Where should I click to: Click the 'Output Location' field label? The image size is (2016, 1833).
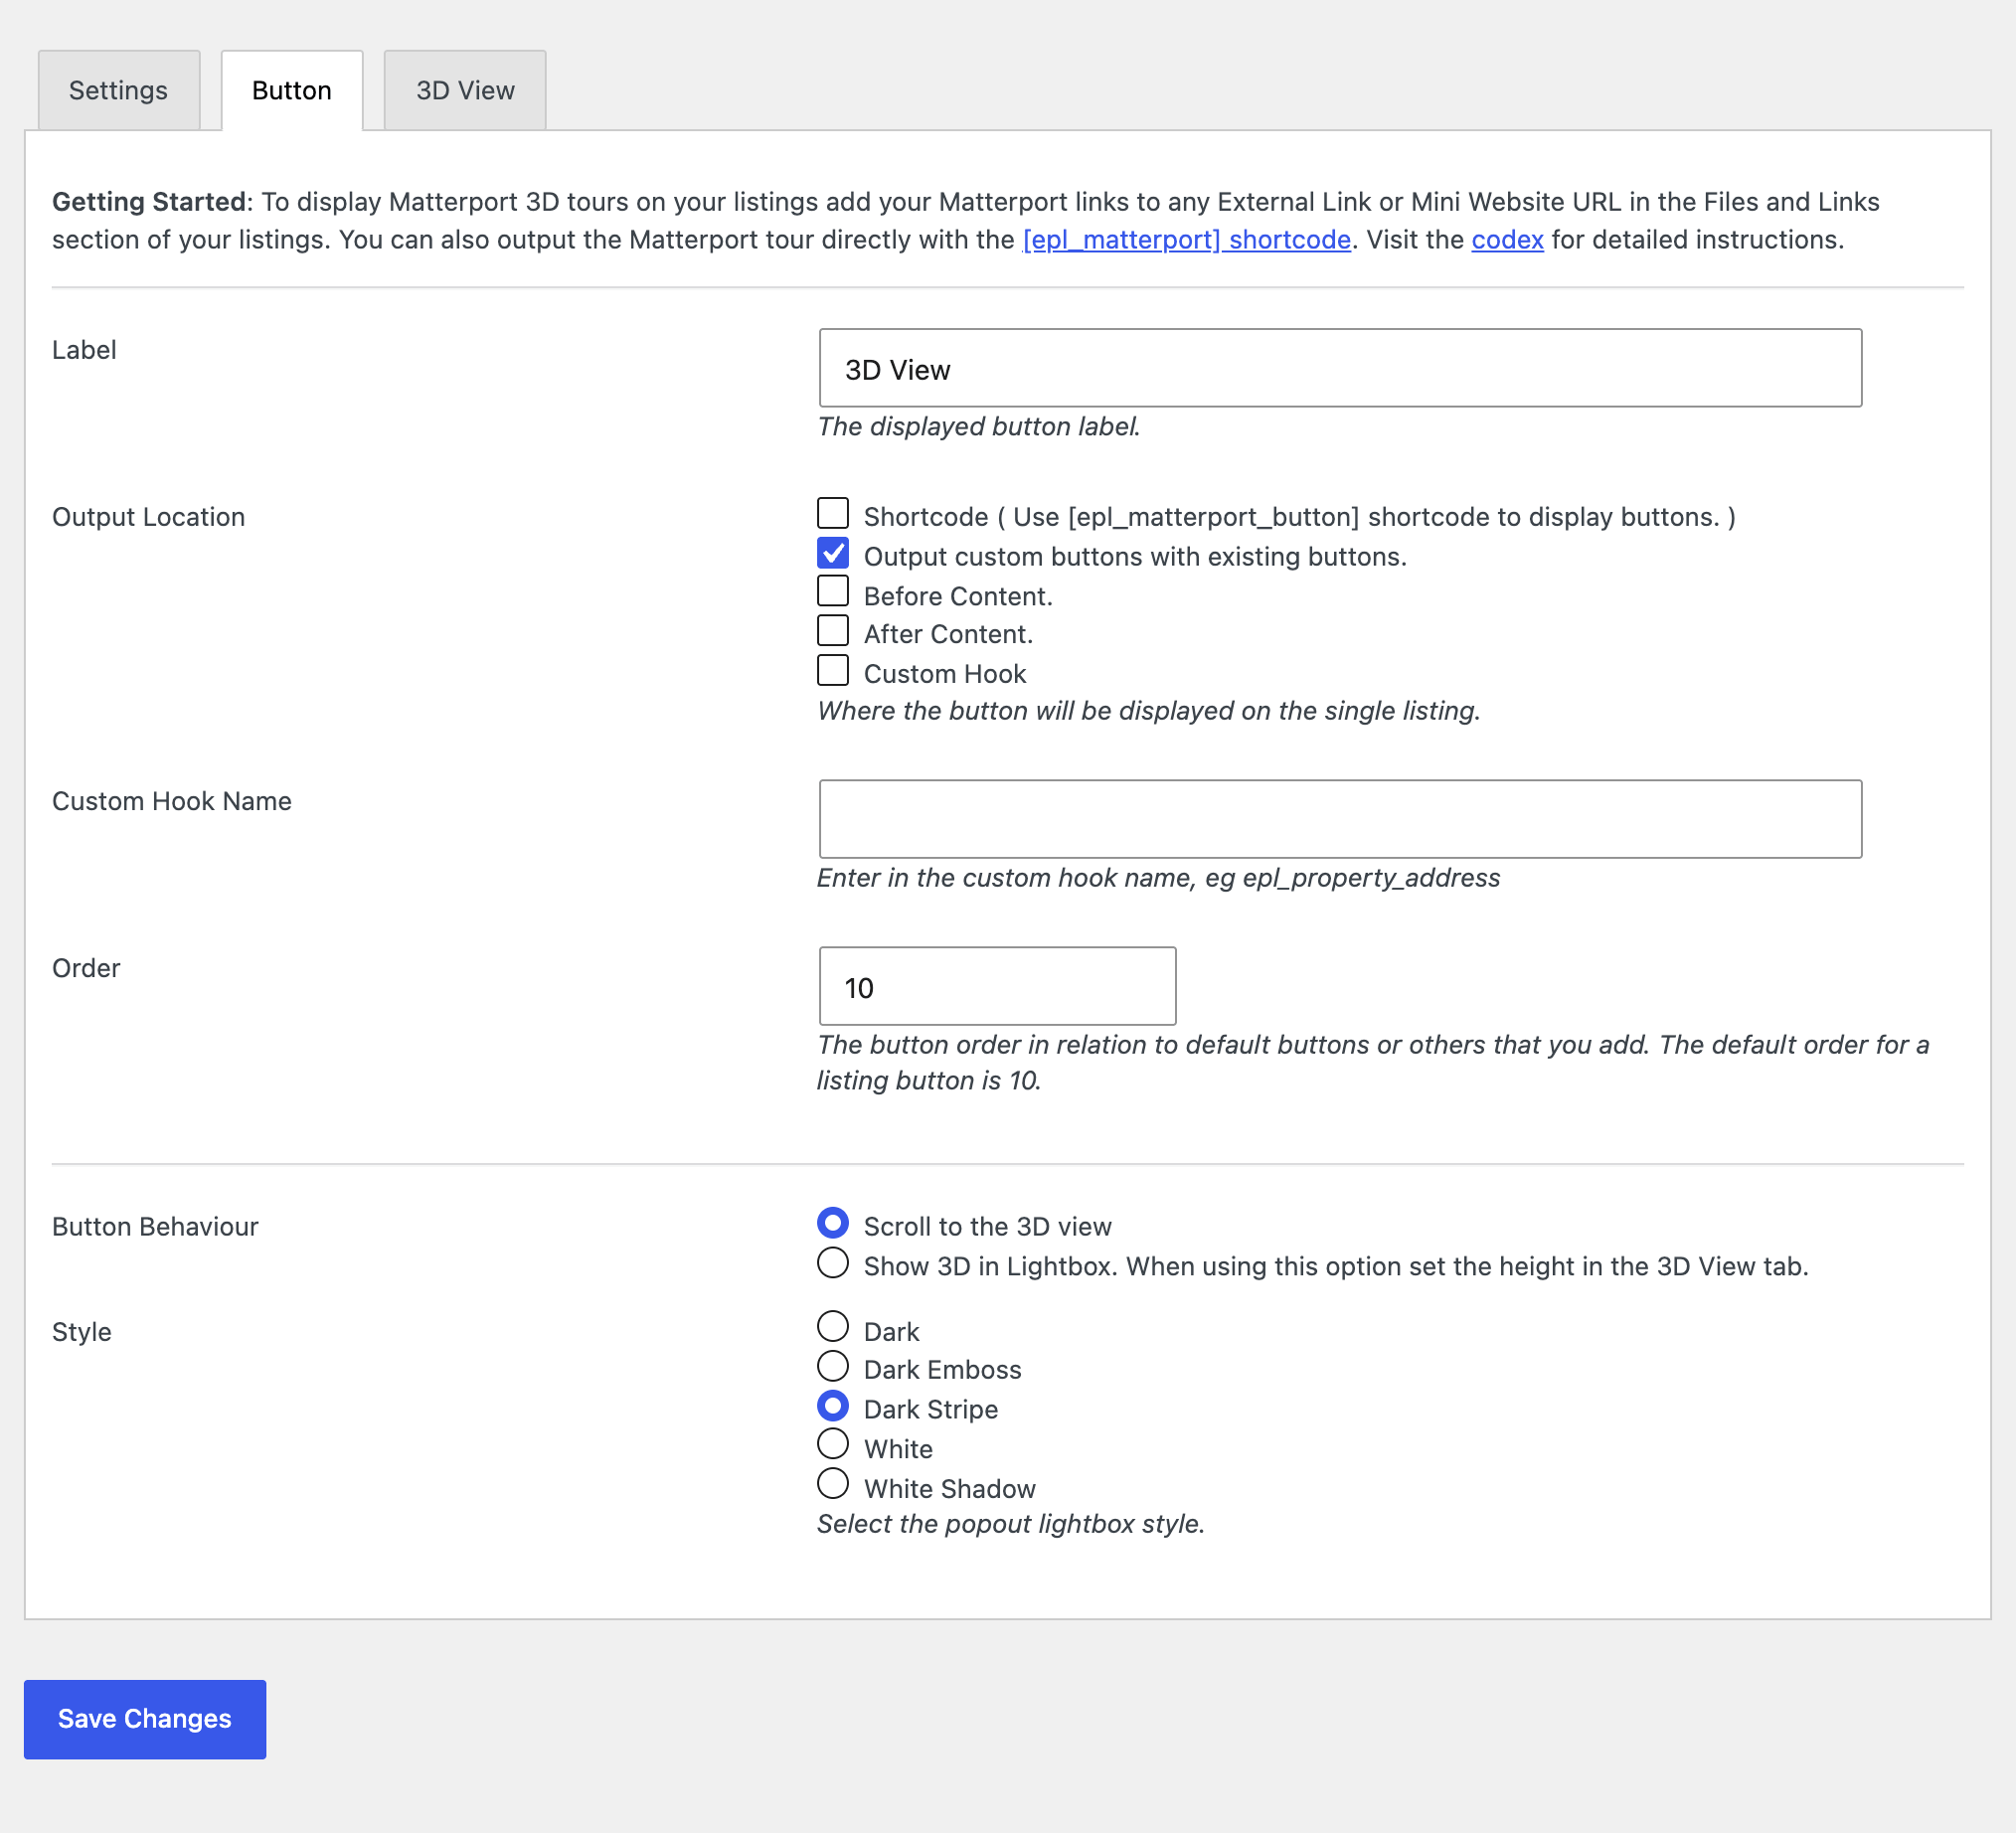coord(148,517)
